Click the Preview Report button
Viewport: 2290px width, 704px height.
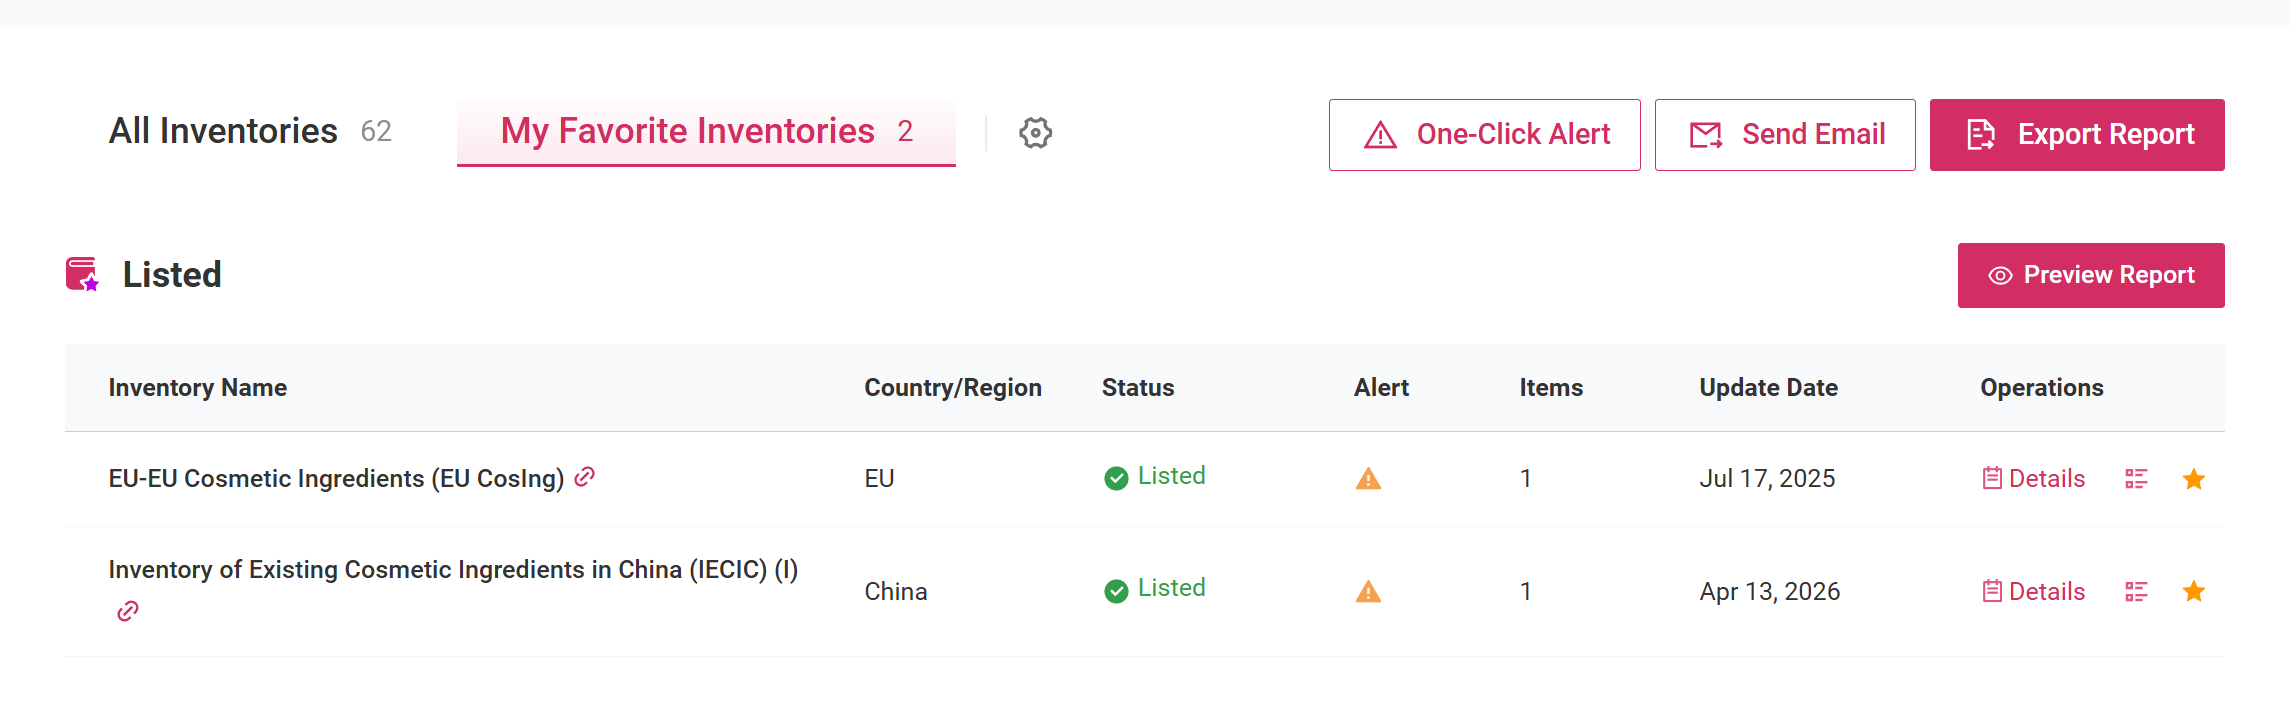click(2091, 275)
